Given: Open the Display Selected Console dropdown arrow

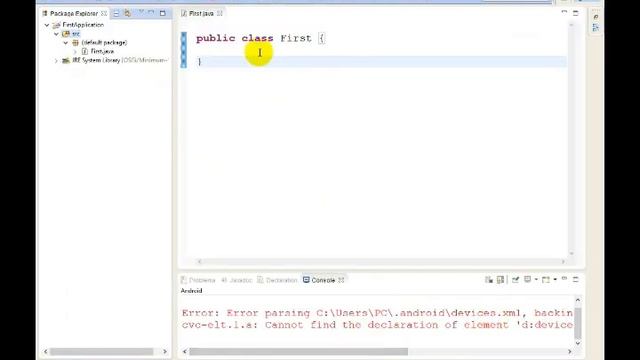Looking at the screenshot, I should [536, 280].
